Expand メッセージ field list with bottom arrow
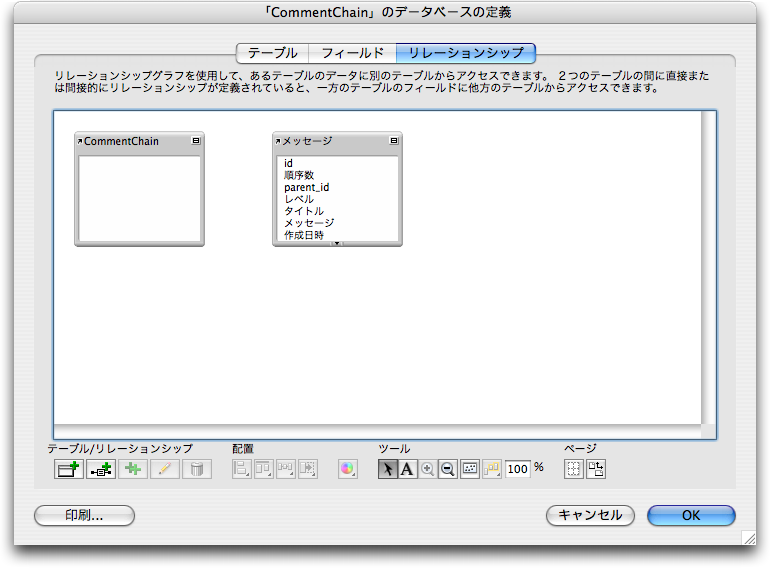770x568 pixels. pos(337,242)
